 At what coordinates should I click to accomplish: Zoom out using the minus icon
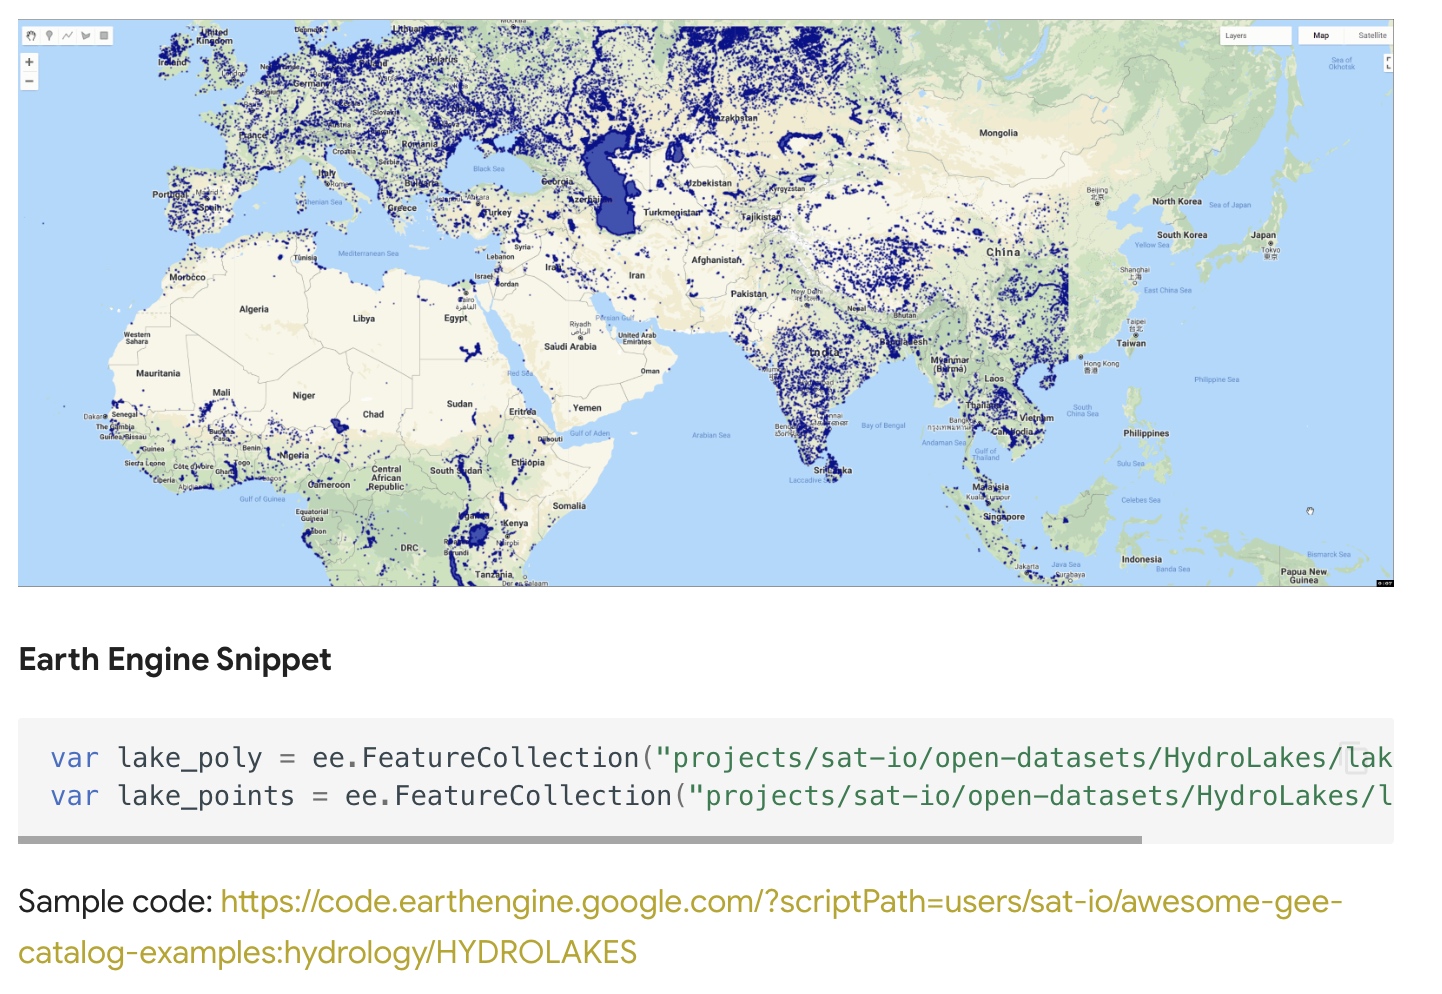29,81
